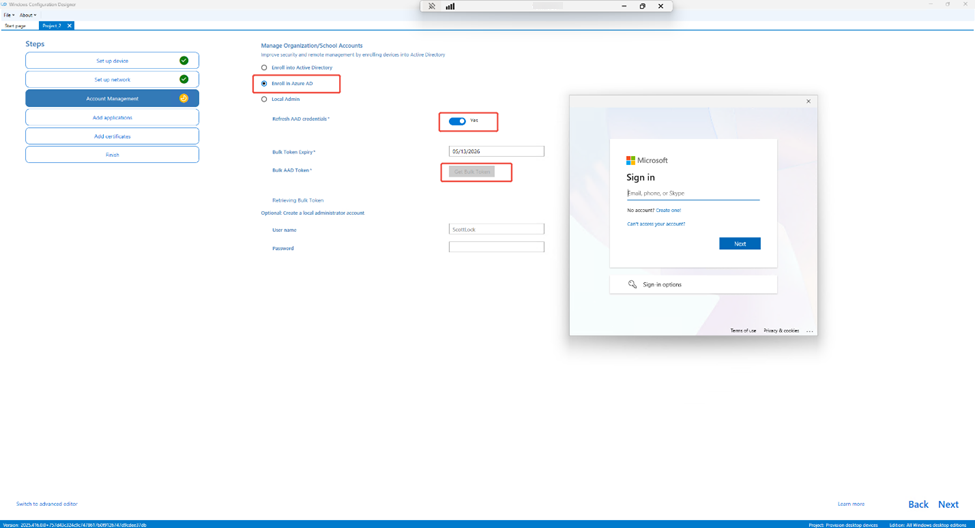Click the Email, phone, or Skype field
Viewport: 975px width, 528px height.
point(693,193)
